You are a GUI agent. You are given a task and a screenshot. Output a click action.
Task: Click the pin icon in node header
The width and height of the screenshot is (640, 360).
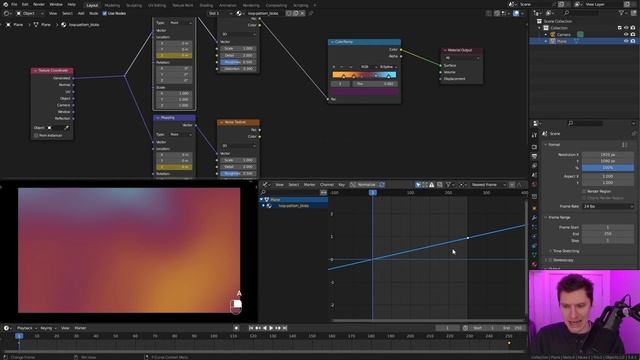click(x=311, y=13)
